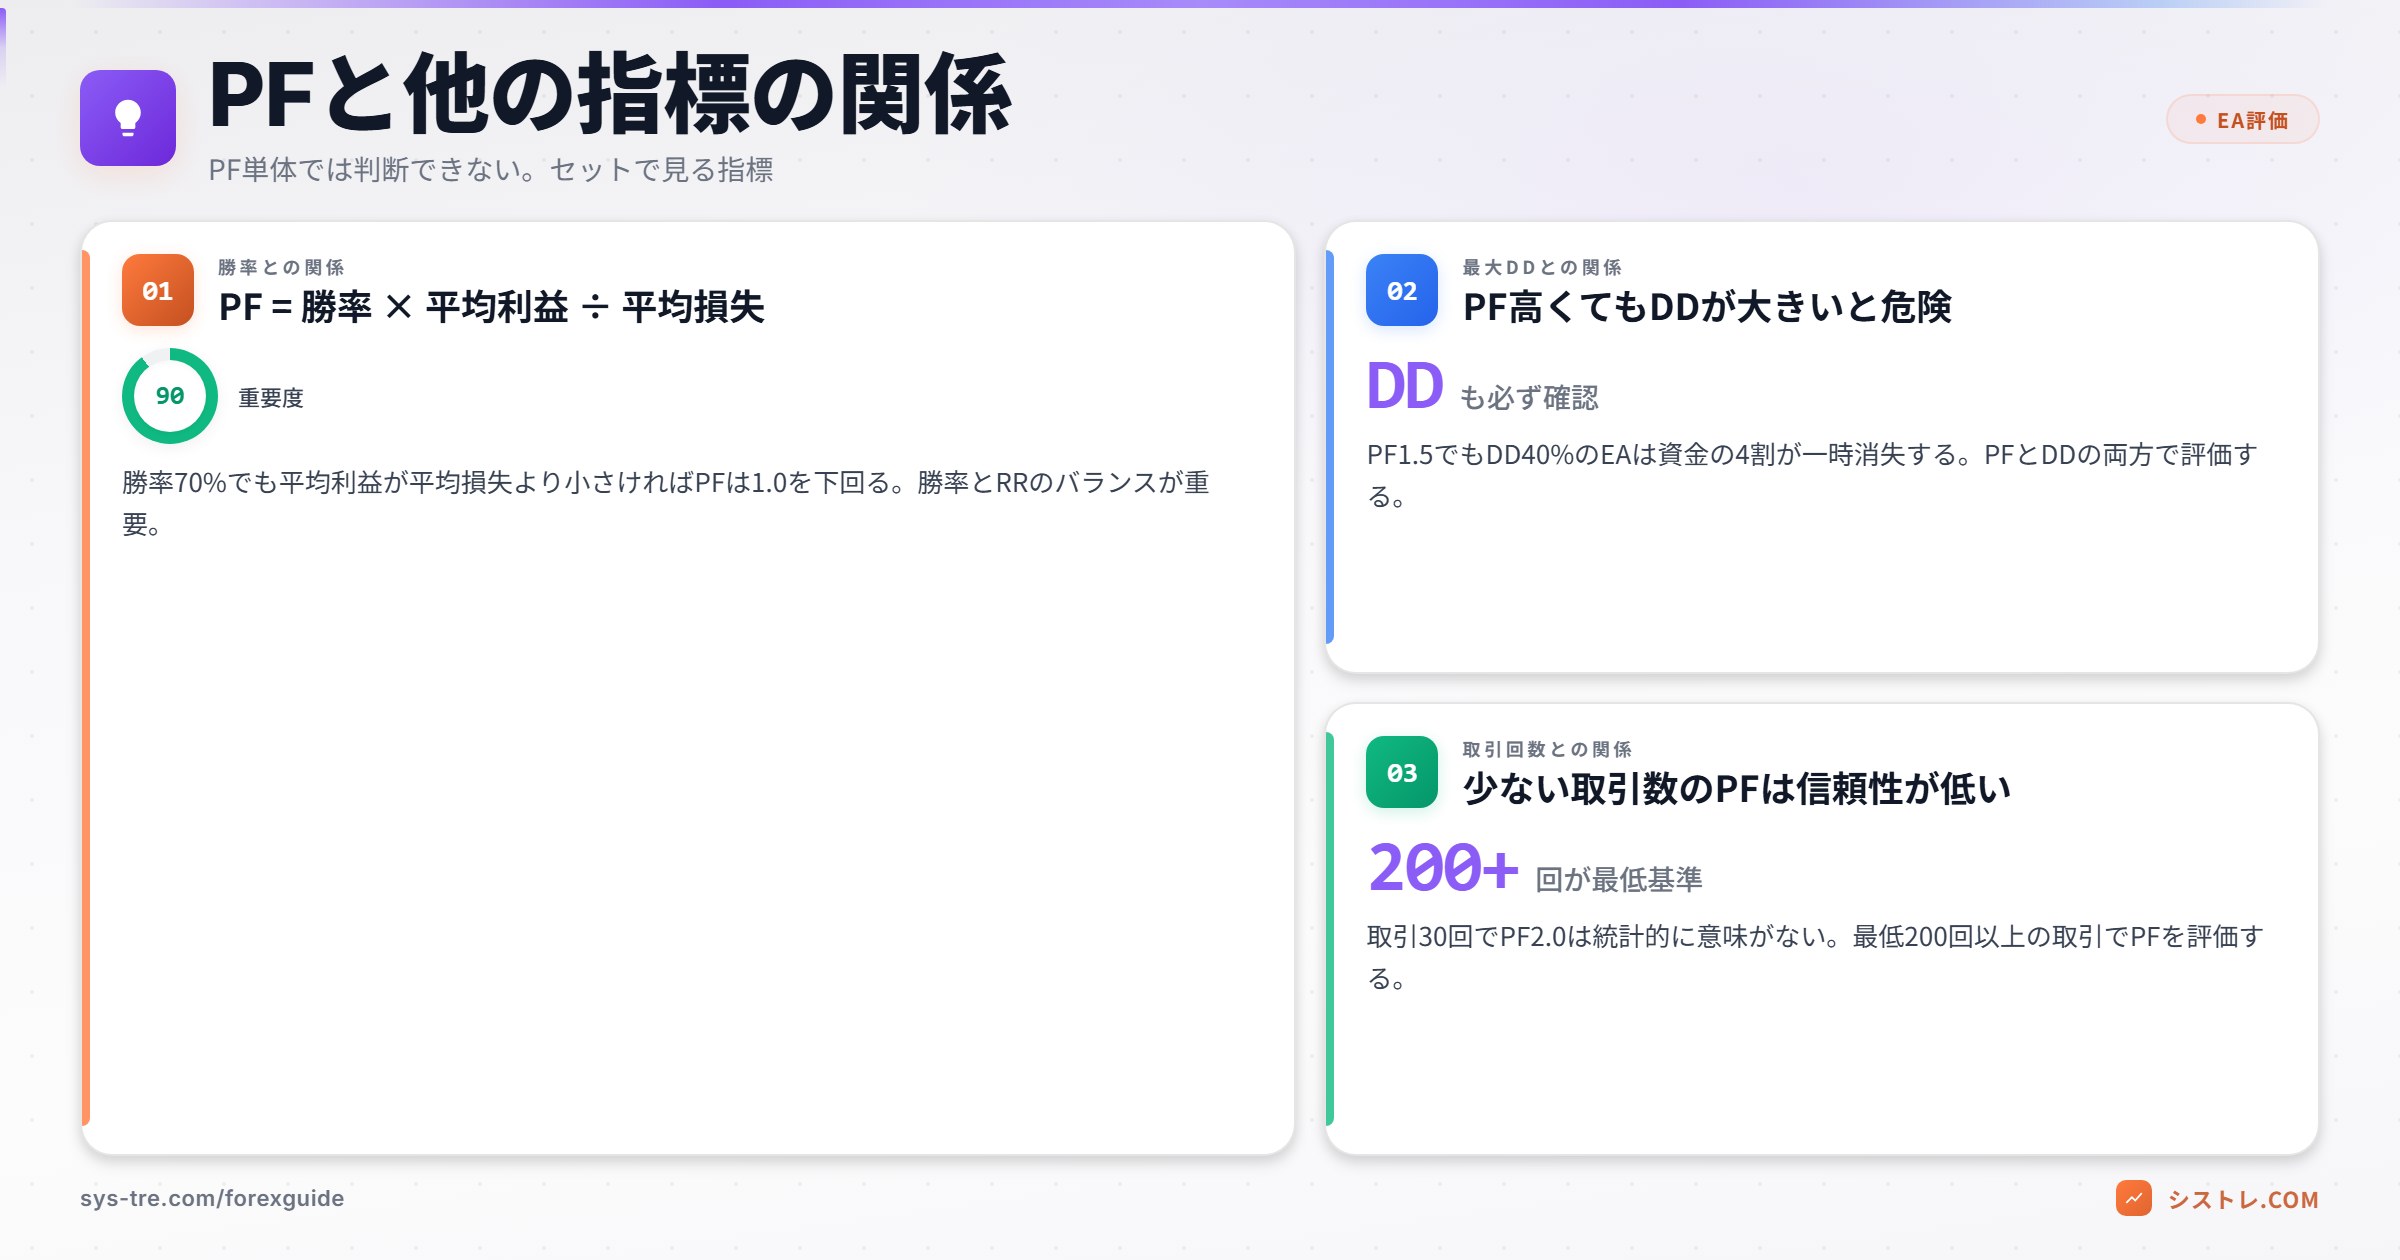Click the purple DD indicator text
2400x1260 pixels.
1405,385
